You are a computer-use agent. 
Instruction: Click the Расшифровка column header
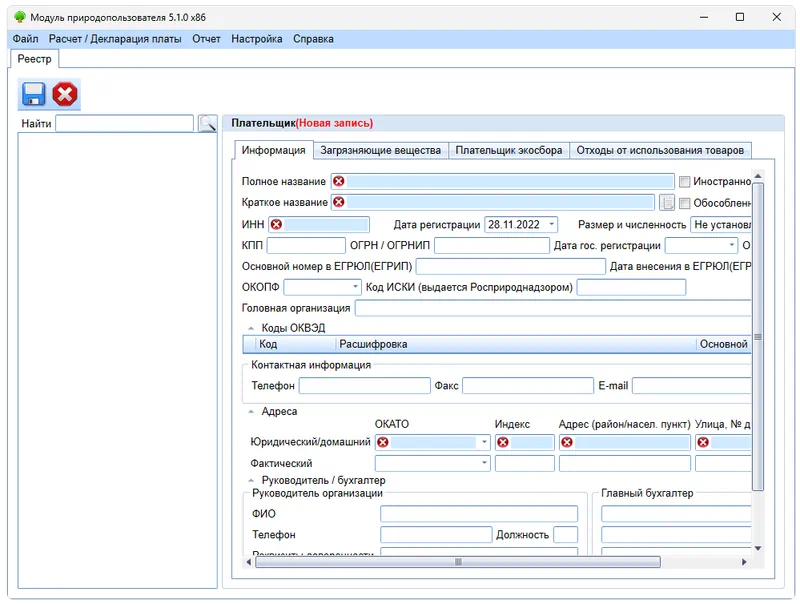click(515, 344)
